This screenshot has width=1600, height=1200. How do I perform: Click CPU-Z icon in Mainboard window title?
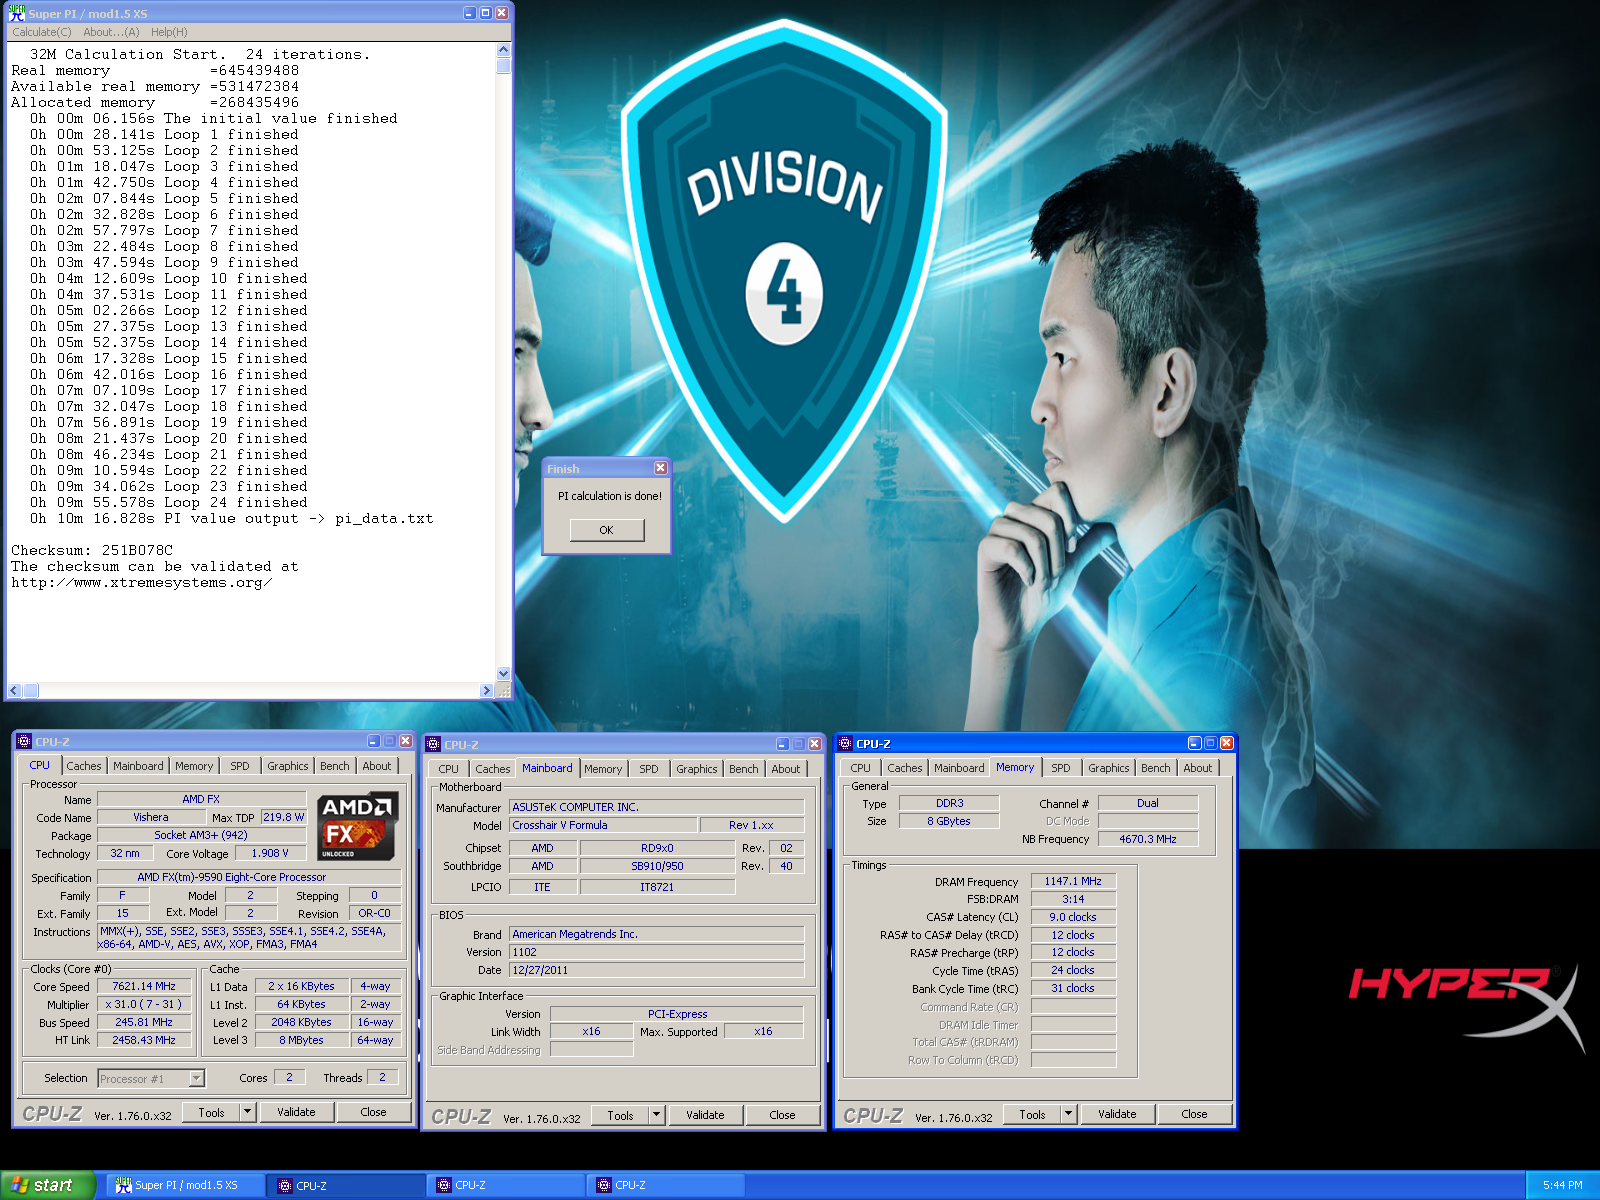[434, 744]
